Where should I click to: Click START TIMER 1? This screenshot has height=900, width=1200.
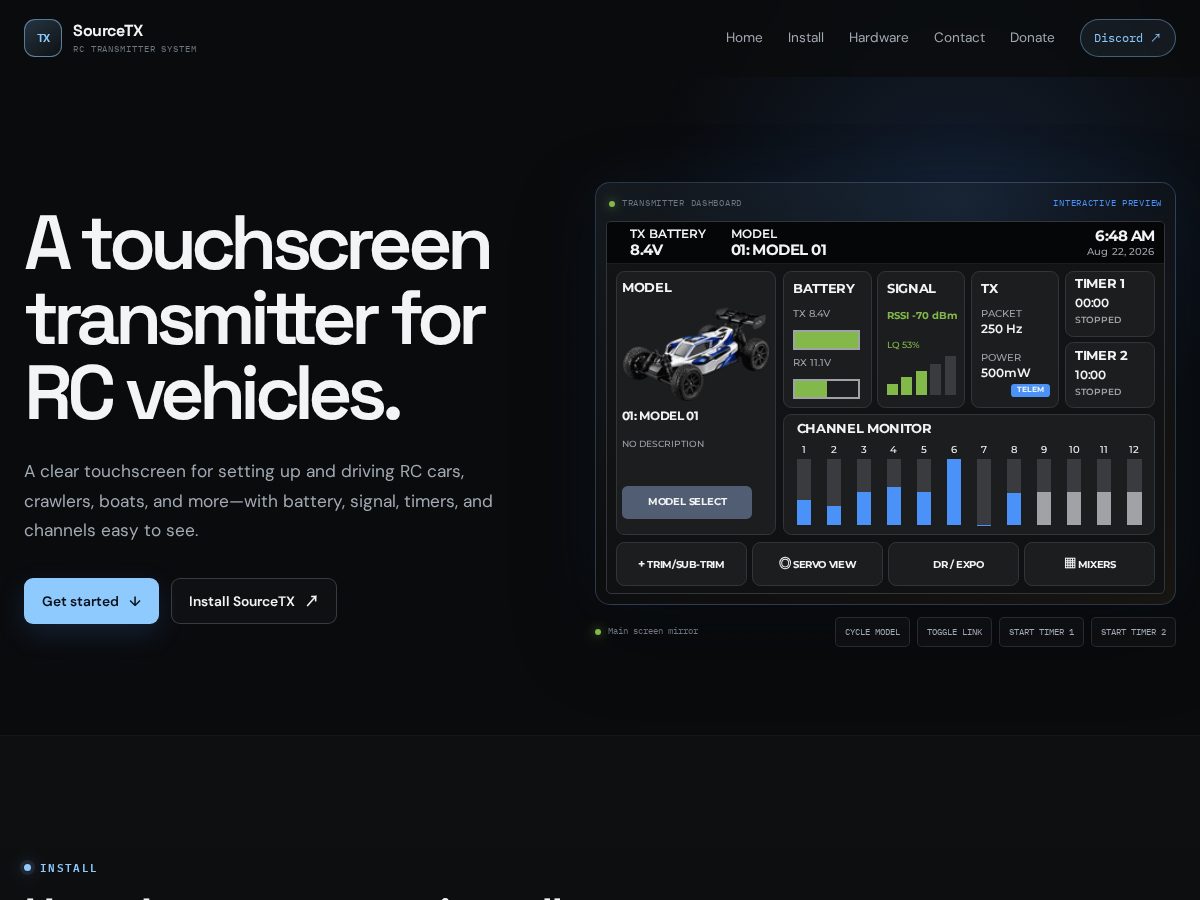pos(1041,632)
